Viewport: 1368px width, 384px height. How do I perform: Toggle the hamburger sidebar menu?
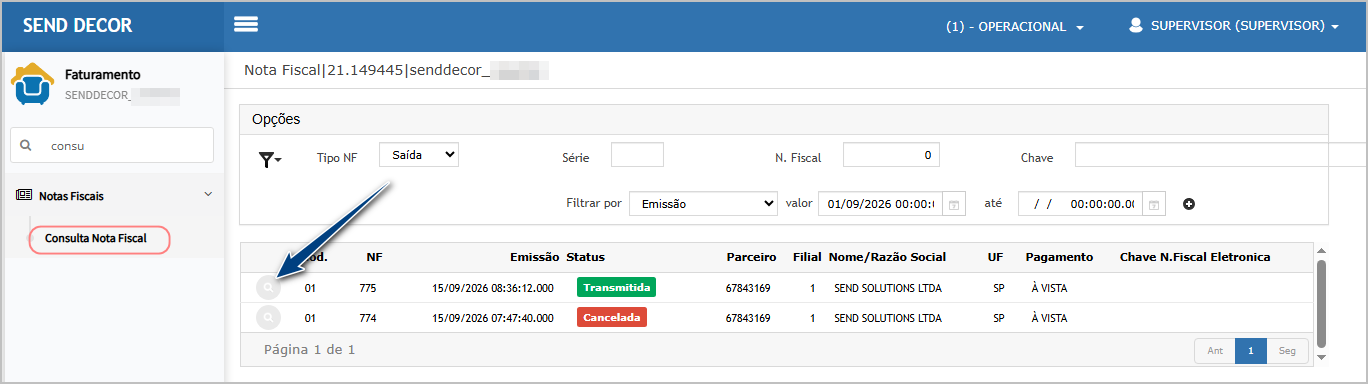click(x=246, y=25)
